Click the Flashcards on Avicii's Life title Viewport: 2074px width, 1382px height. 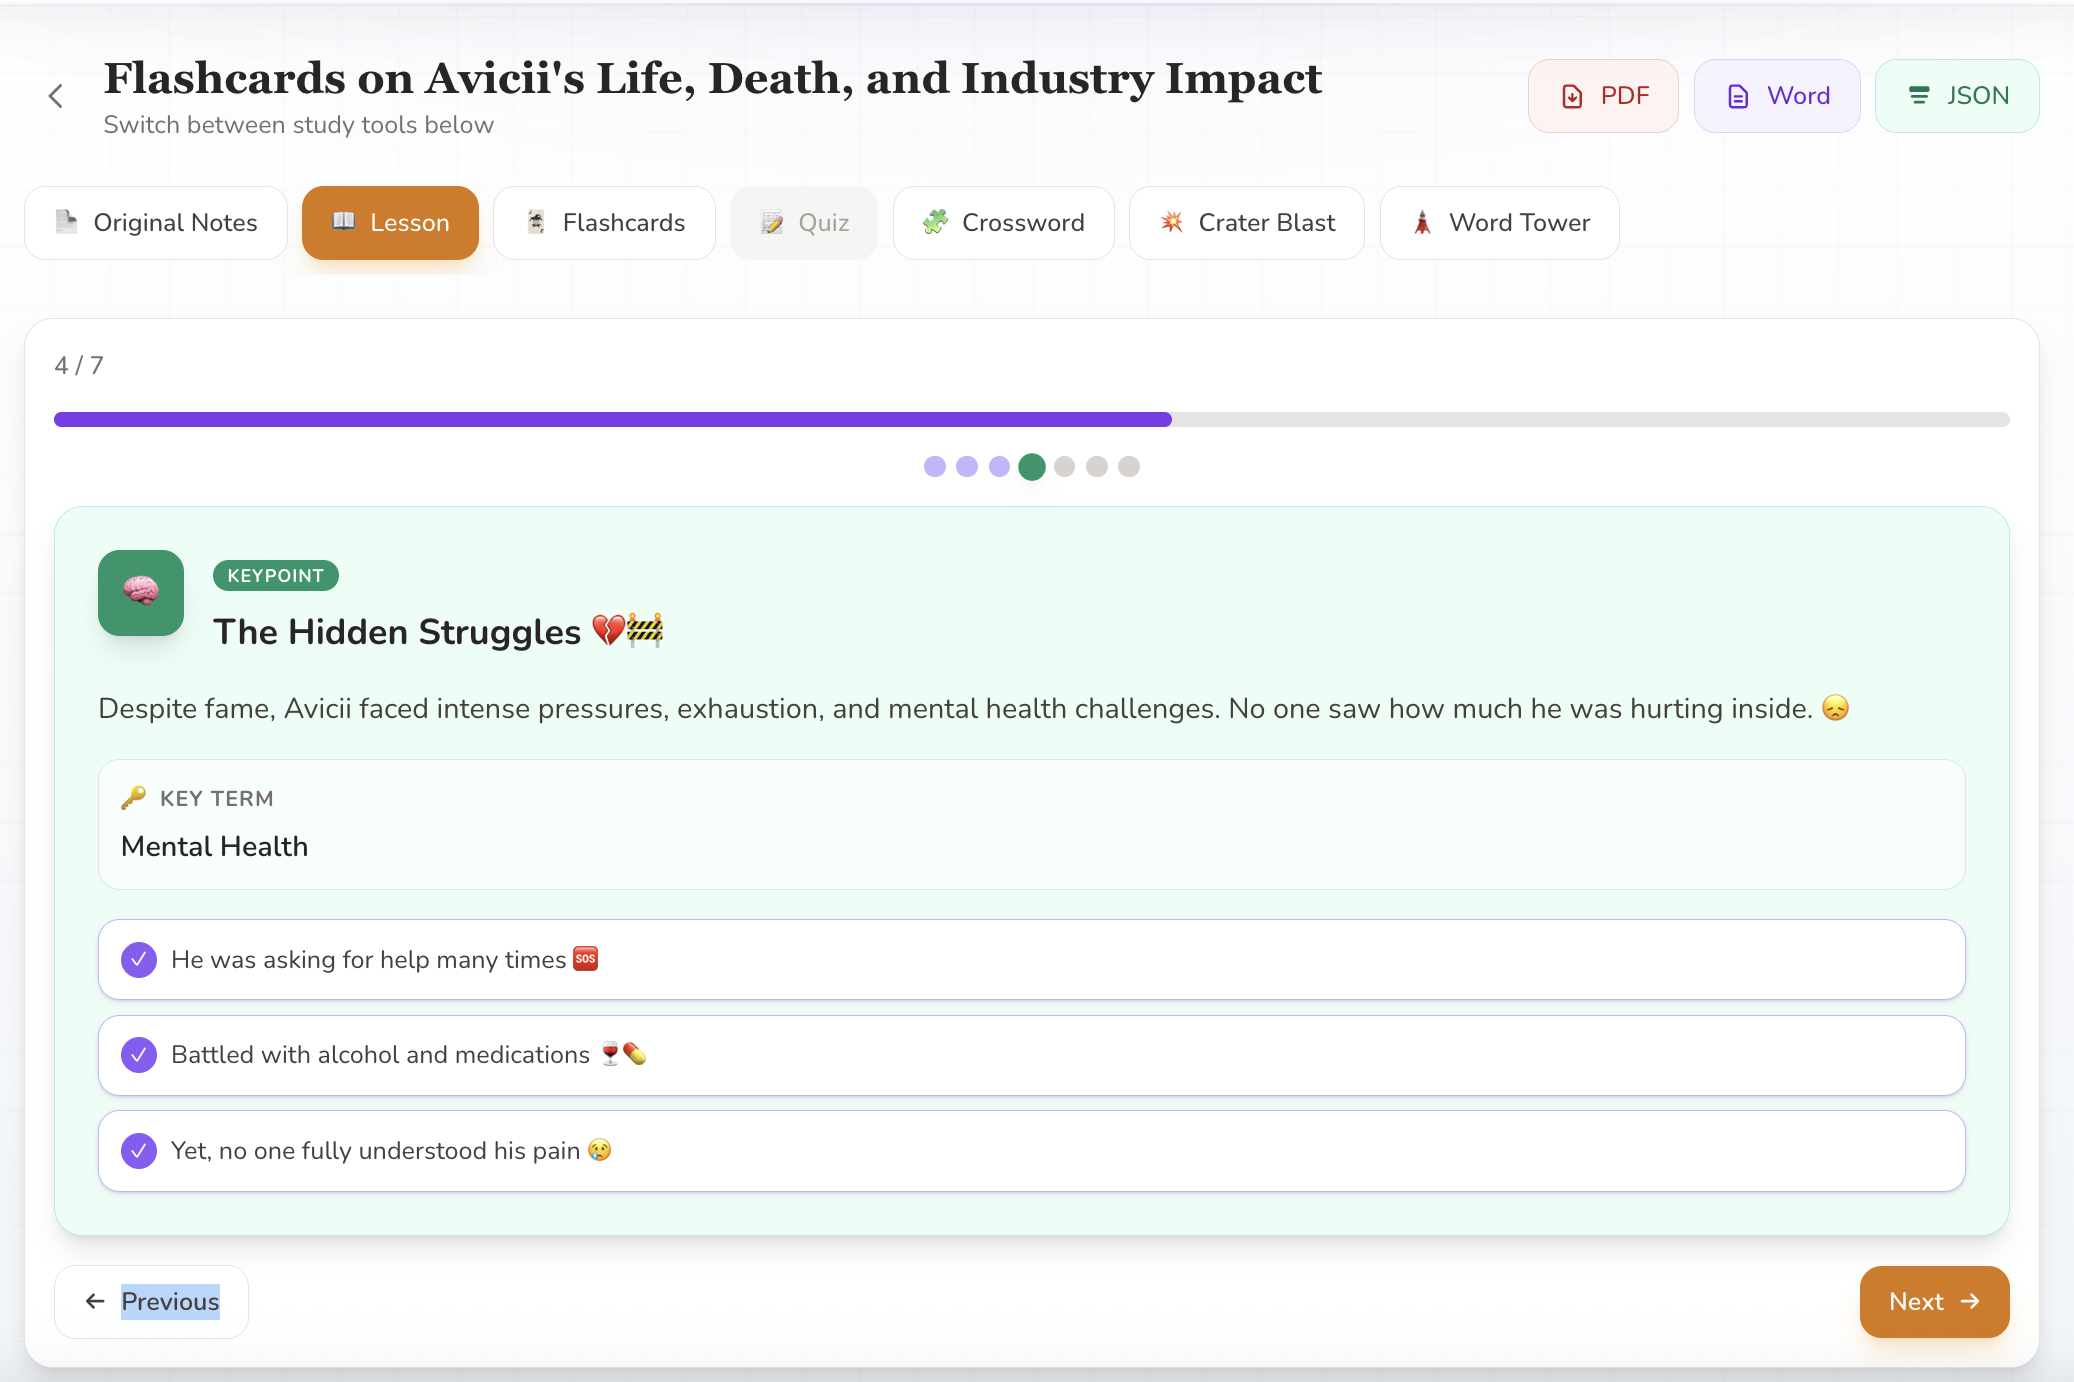713,79
